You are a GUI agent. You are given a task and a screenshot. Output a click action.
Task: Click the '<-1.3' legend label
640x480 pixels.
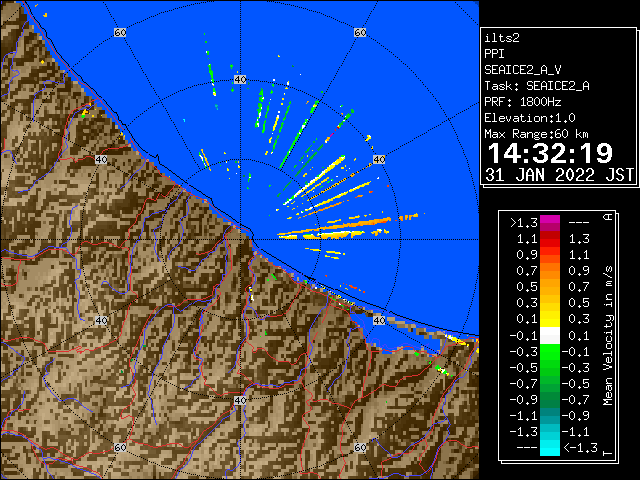(x=580, y=448)
